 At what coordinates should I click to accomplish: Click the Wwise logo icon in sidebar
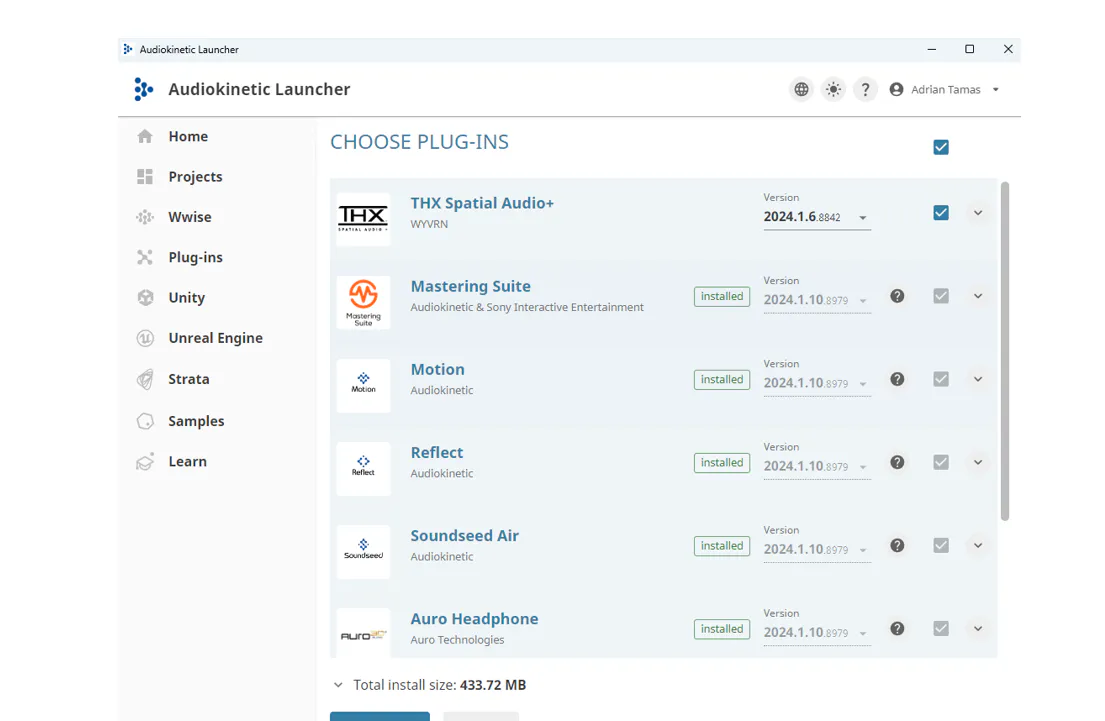click(x=145, y=217)
